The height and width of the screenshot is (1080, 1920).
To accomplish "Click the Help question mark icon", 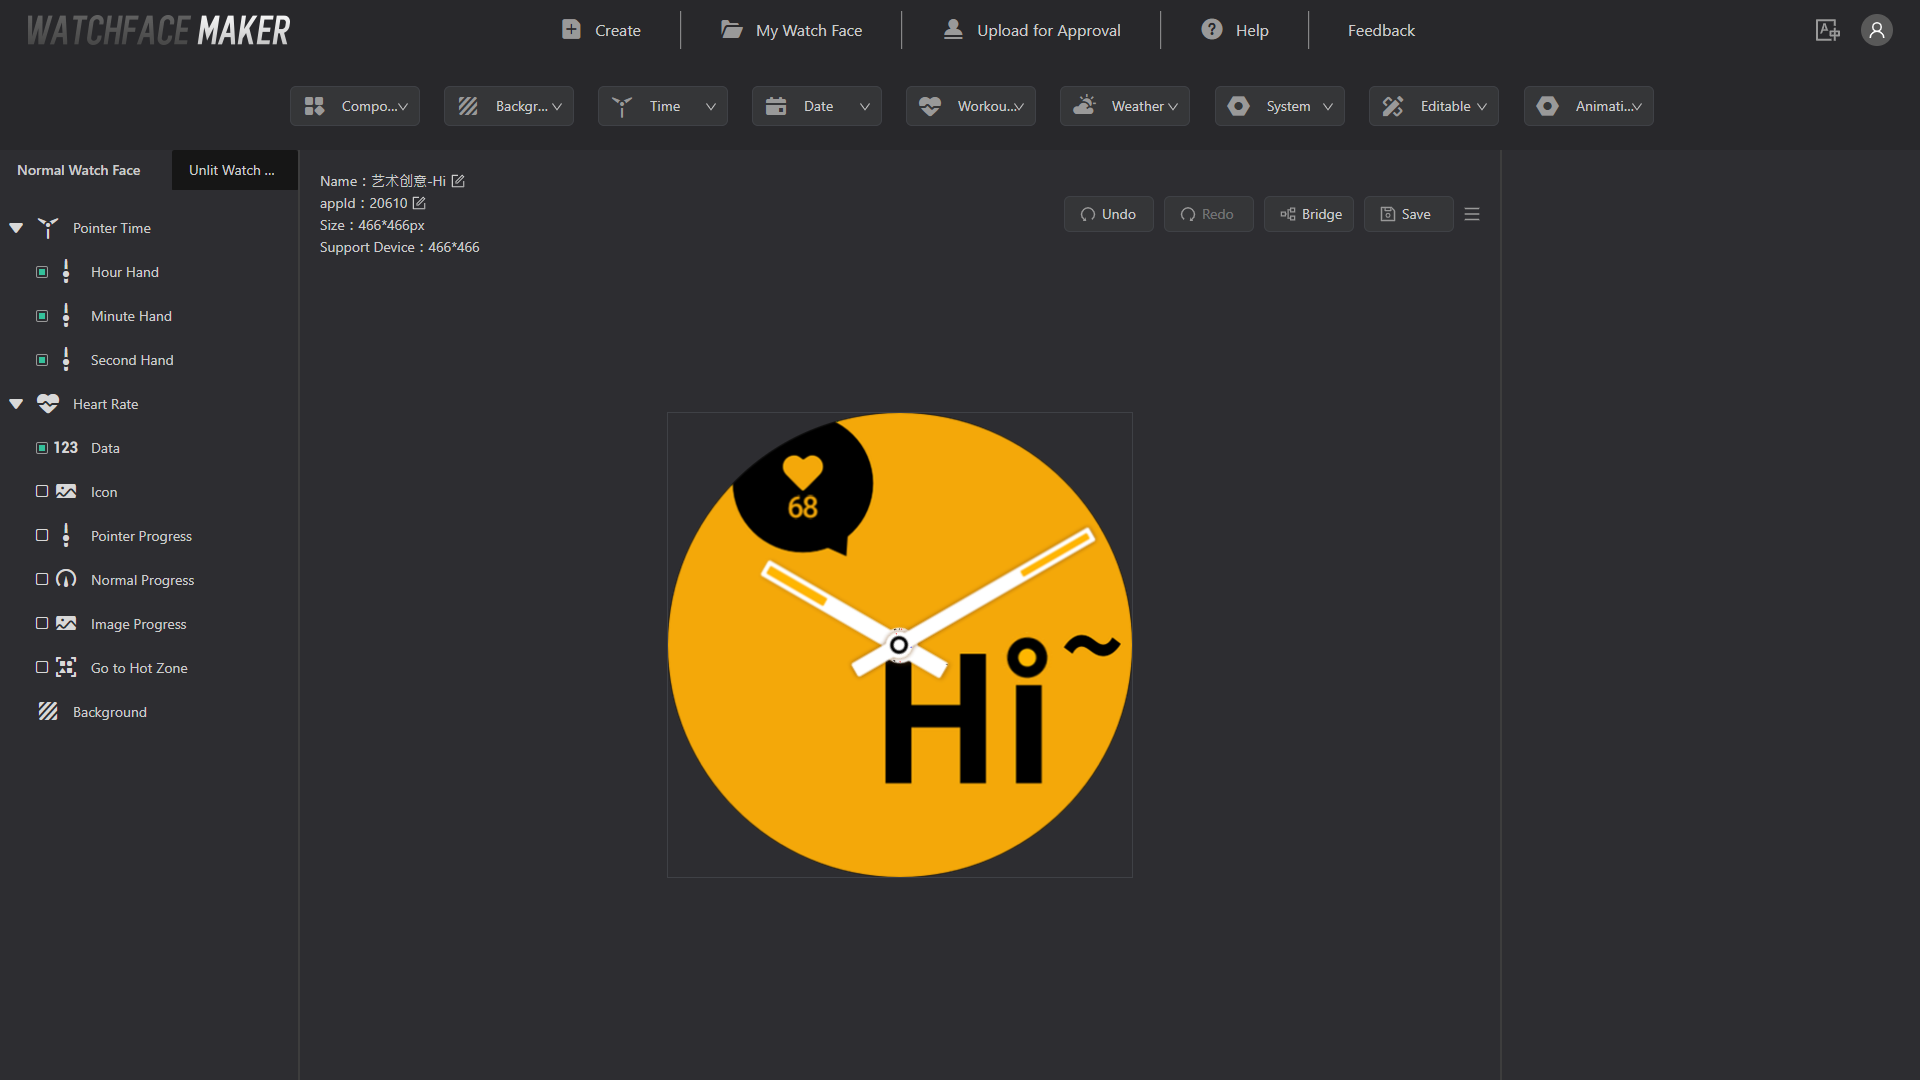I will click(x=1209, y=30).
